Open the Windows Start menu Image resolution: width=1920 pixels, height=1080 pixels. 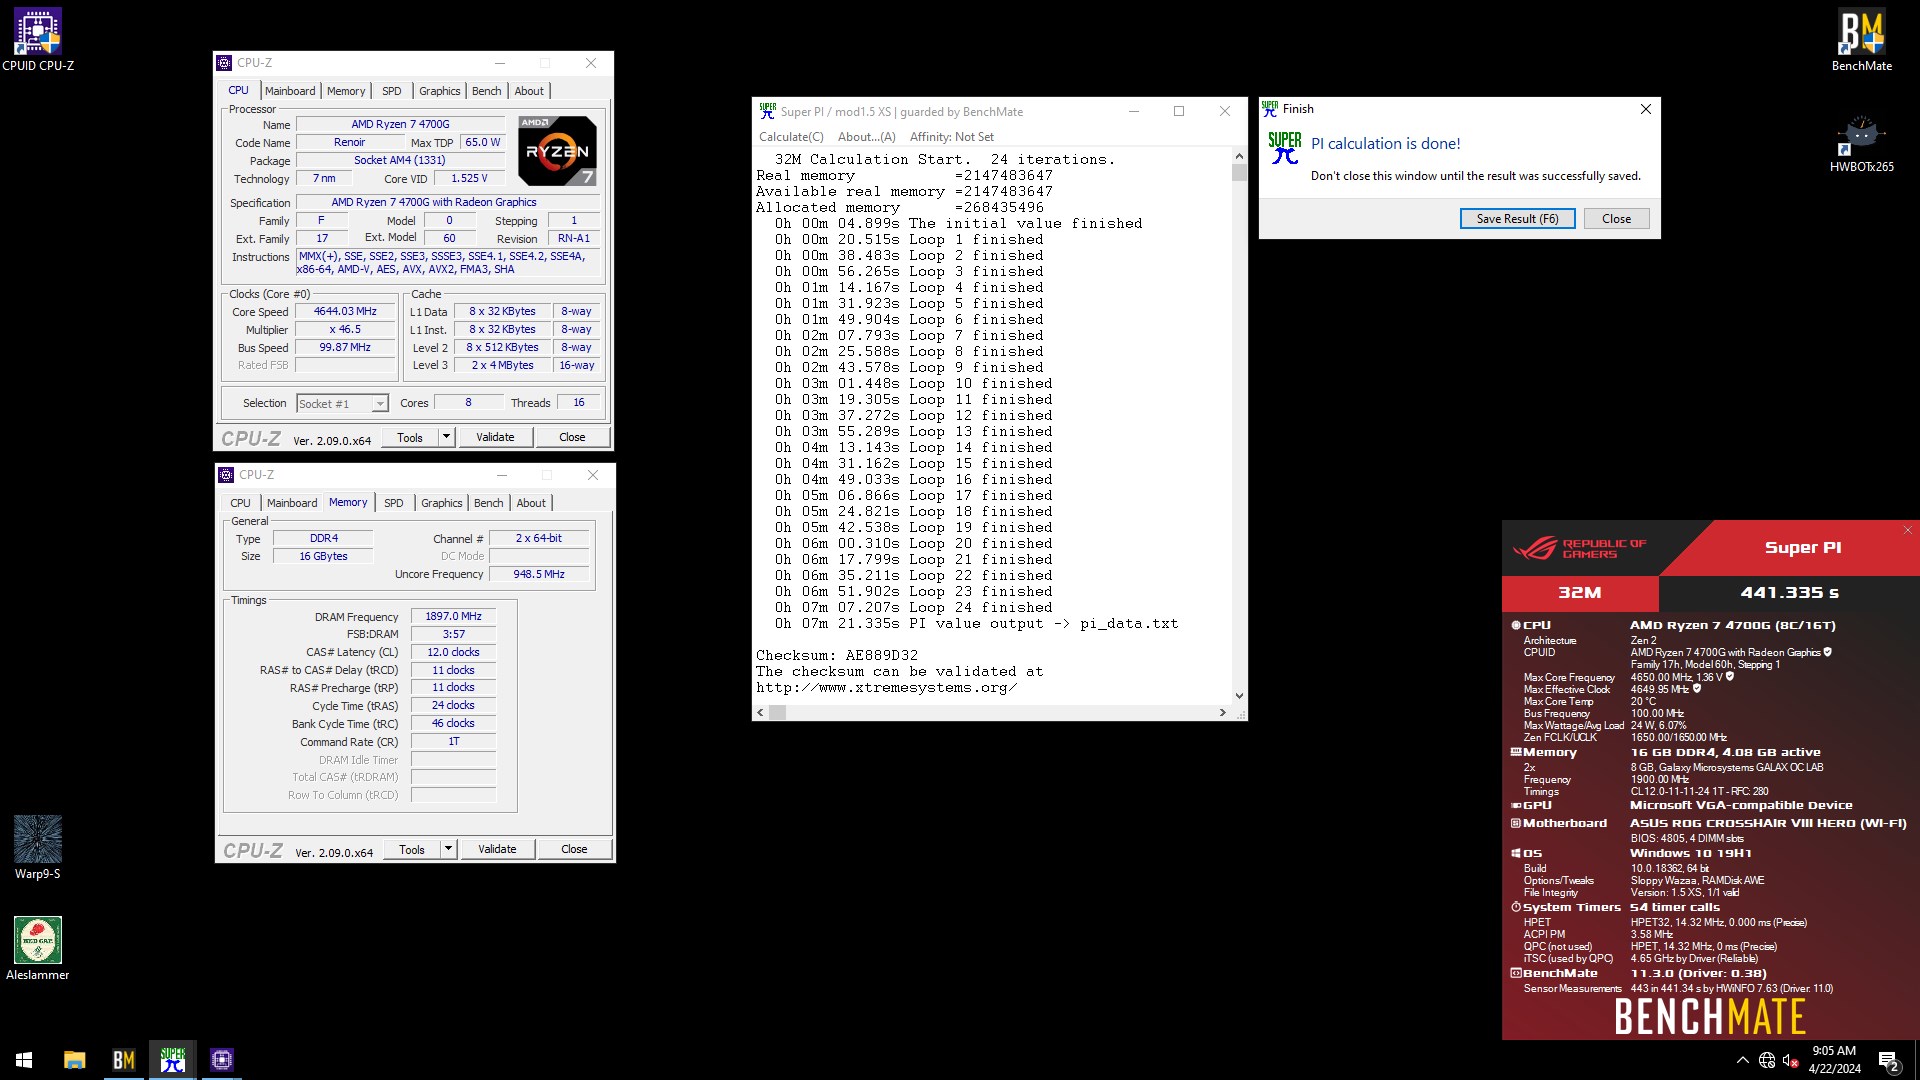[24, 1060]
